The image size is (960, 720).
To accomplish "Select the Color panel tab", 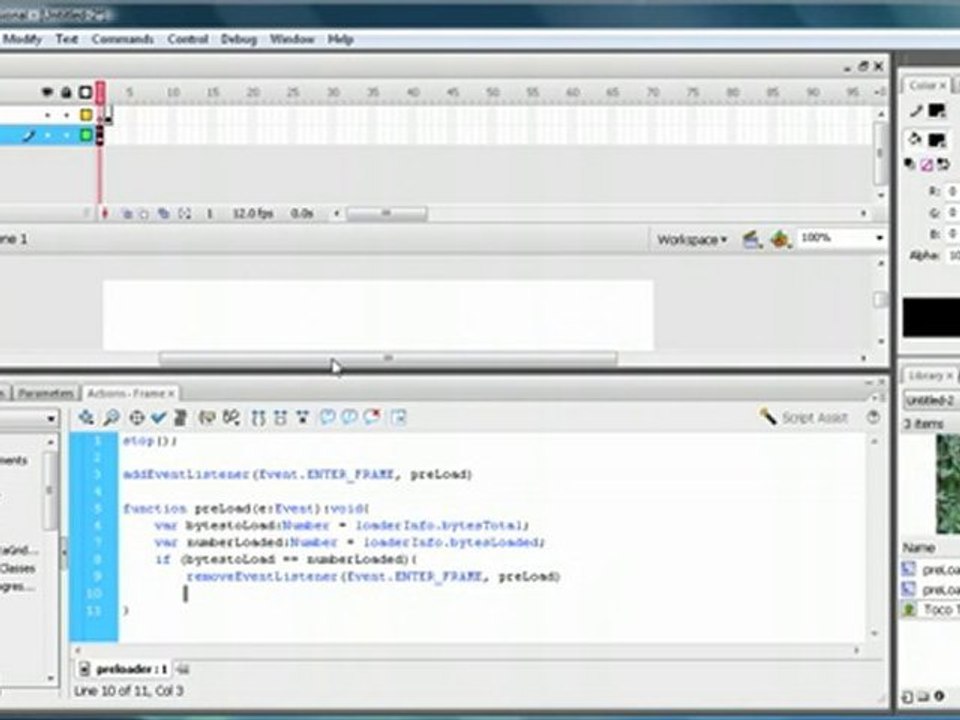I will (x=926, y=85).
